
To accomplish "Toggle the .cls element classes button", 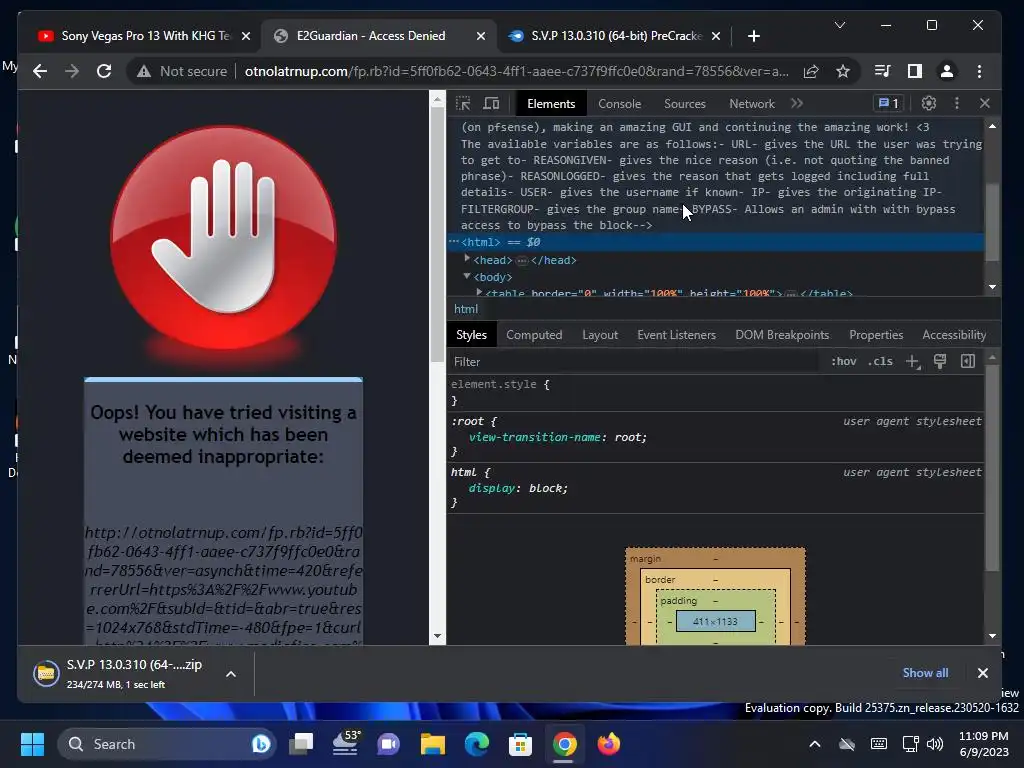I will pyautogui.click(x=880, y=362).
